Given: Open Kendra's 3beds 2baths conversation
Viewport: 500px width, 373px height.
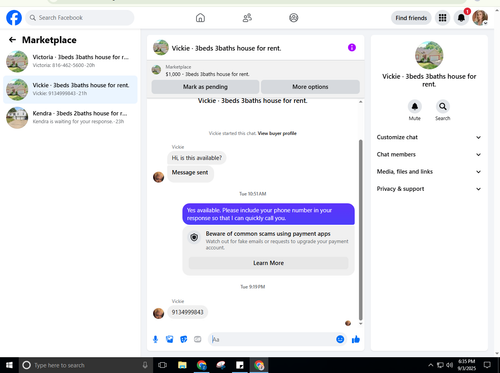Looking at the screenshot, I should point(70,117).
